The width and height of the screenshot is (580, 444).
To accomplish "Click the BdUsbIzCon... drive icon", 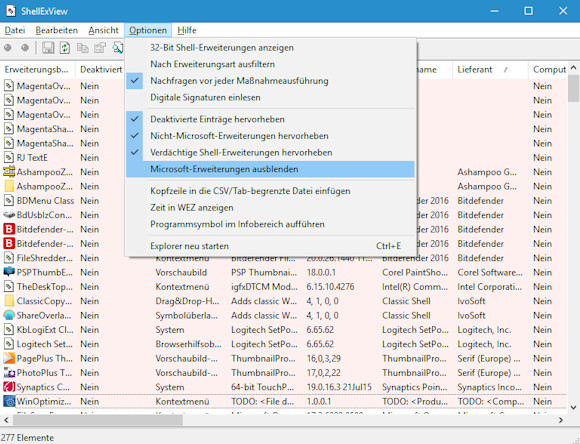I will point(9,215).
